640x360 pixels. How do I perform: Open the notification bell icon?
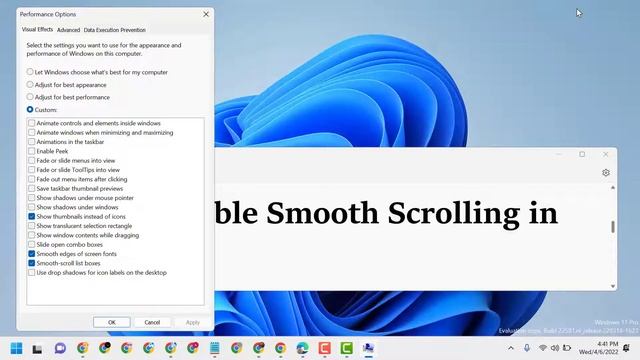627,348
